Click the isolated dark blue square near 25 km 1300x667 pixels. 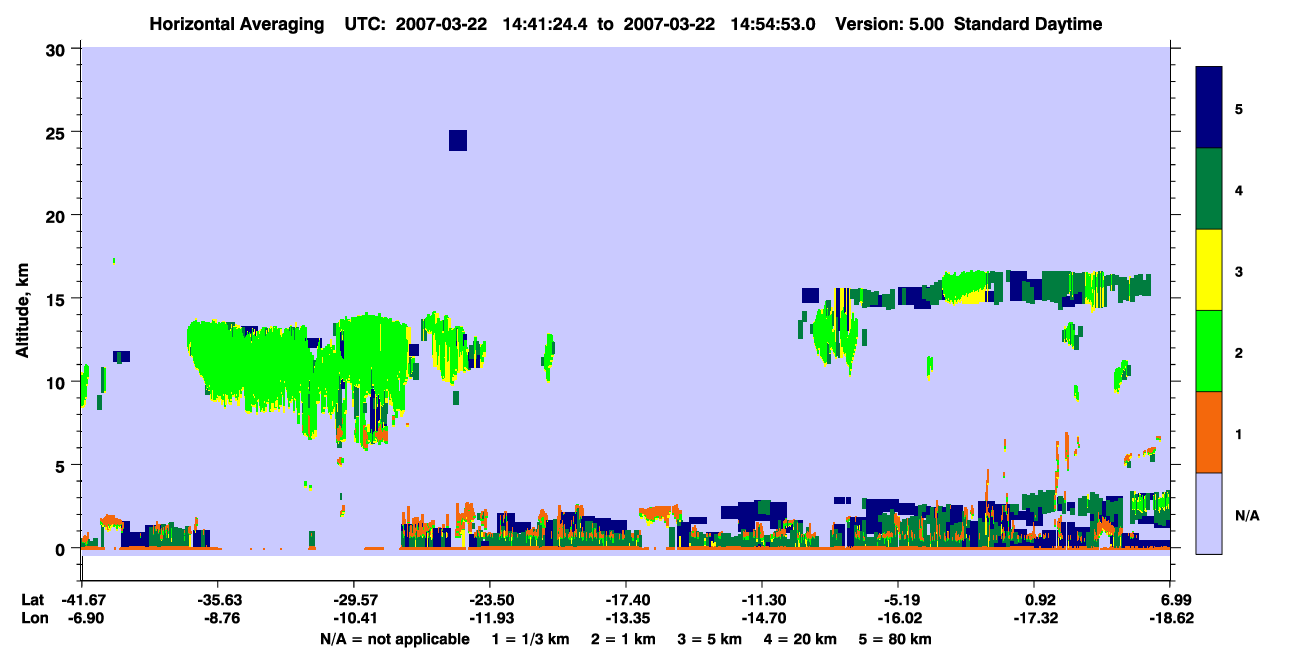tap(458, 140)
